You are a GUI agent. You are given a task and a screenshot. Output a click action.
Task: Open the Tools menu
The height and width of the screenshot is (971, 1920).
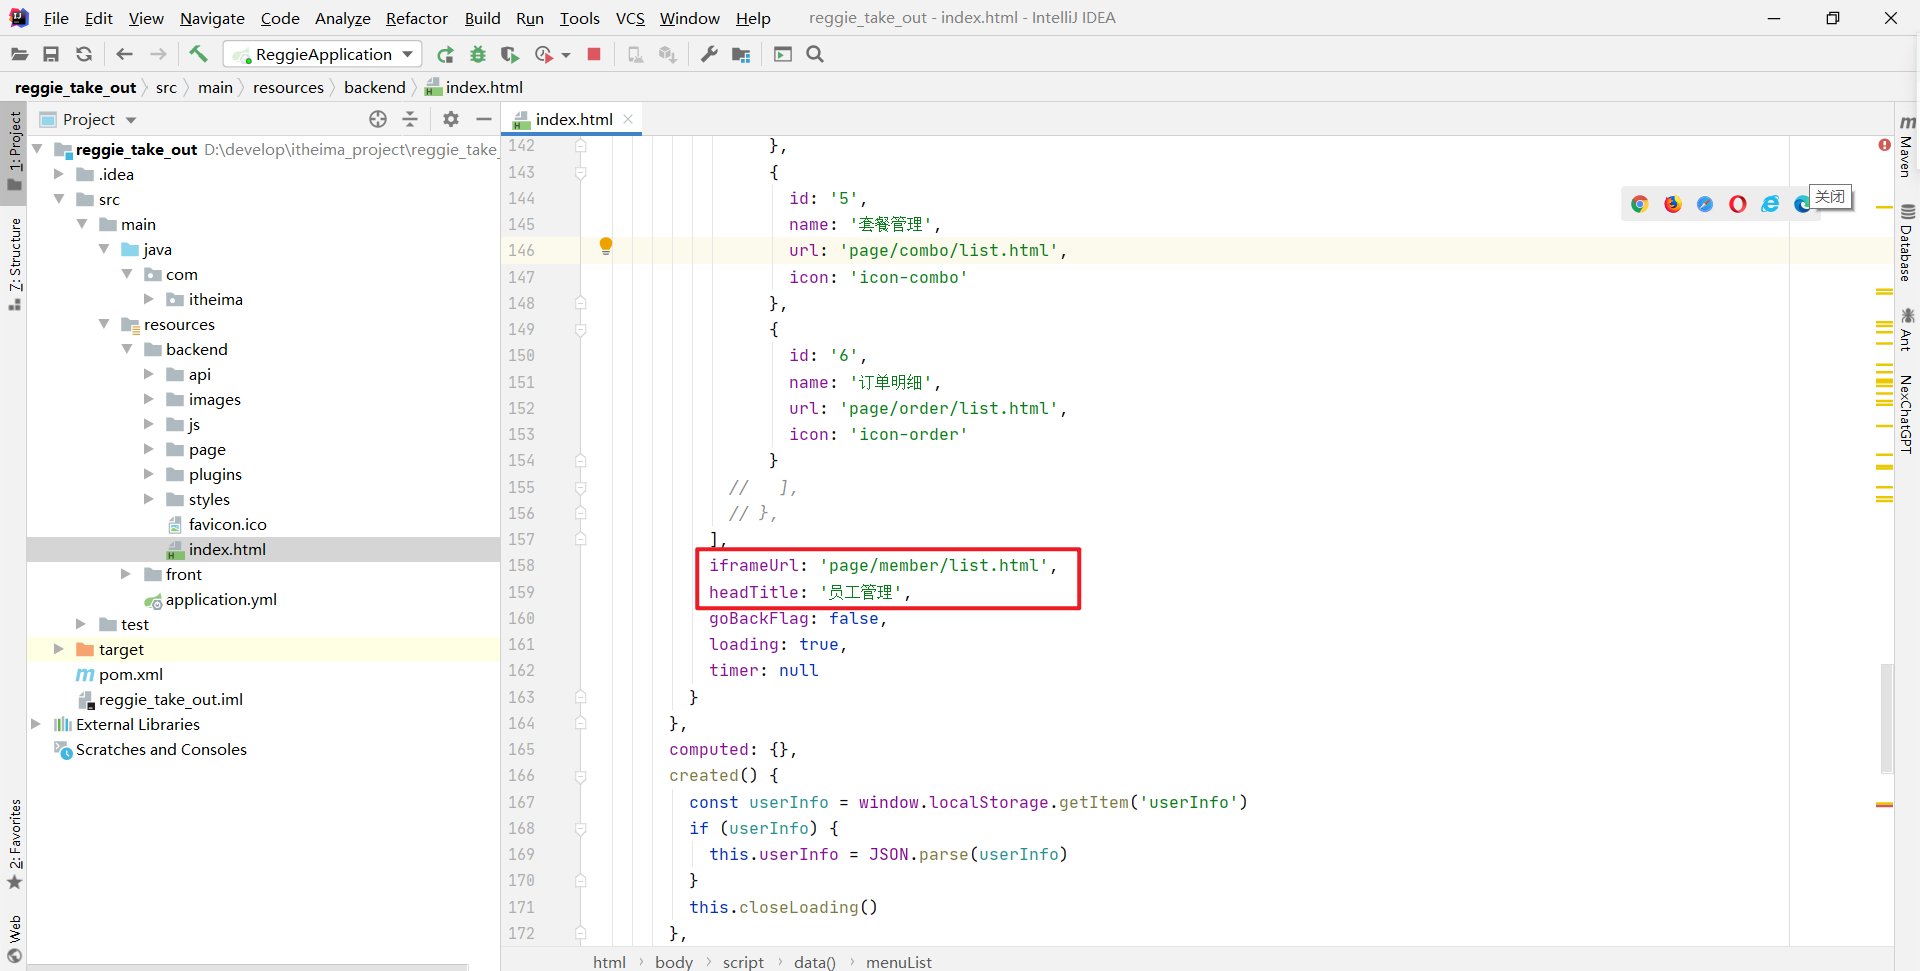[x=579, y=18]
